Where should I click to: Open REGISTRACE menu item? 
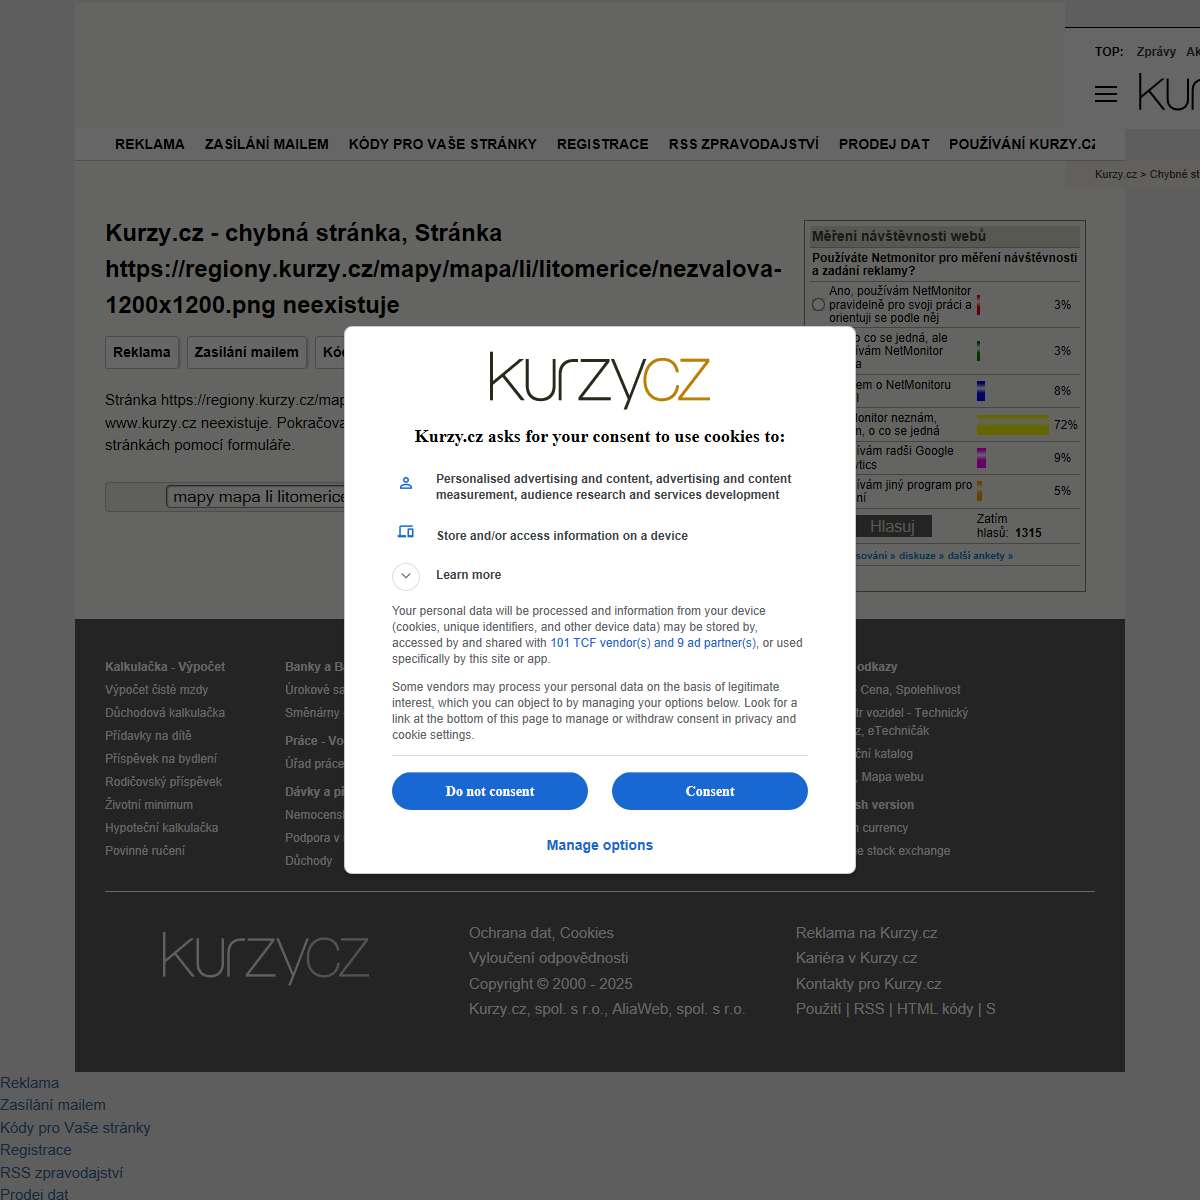click(x=603, y=144)
